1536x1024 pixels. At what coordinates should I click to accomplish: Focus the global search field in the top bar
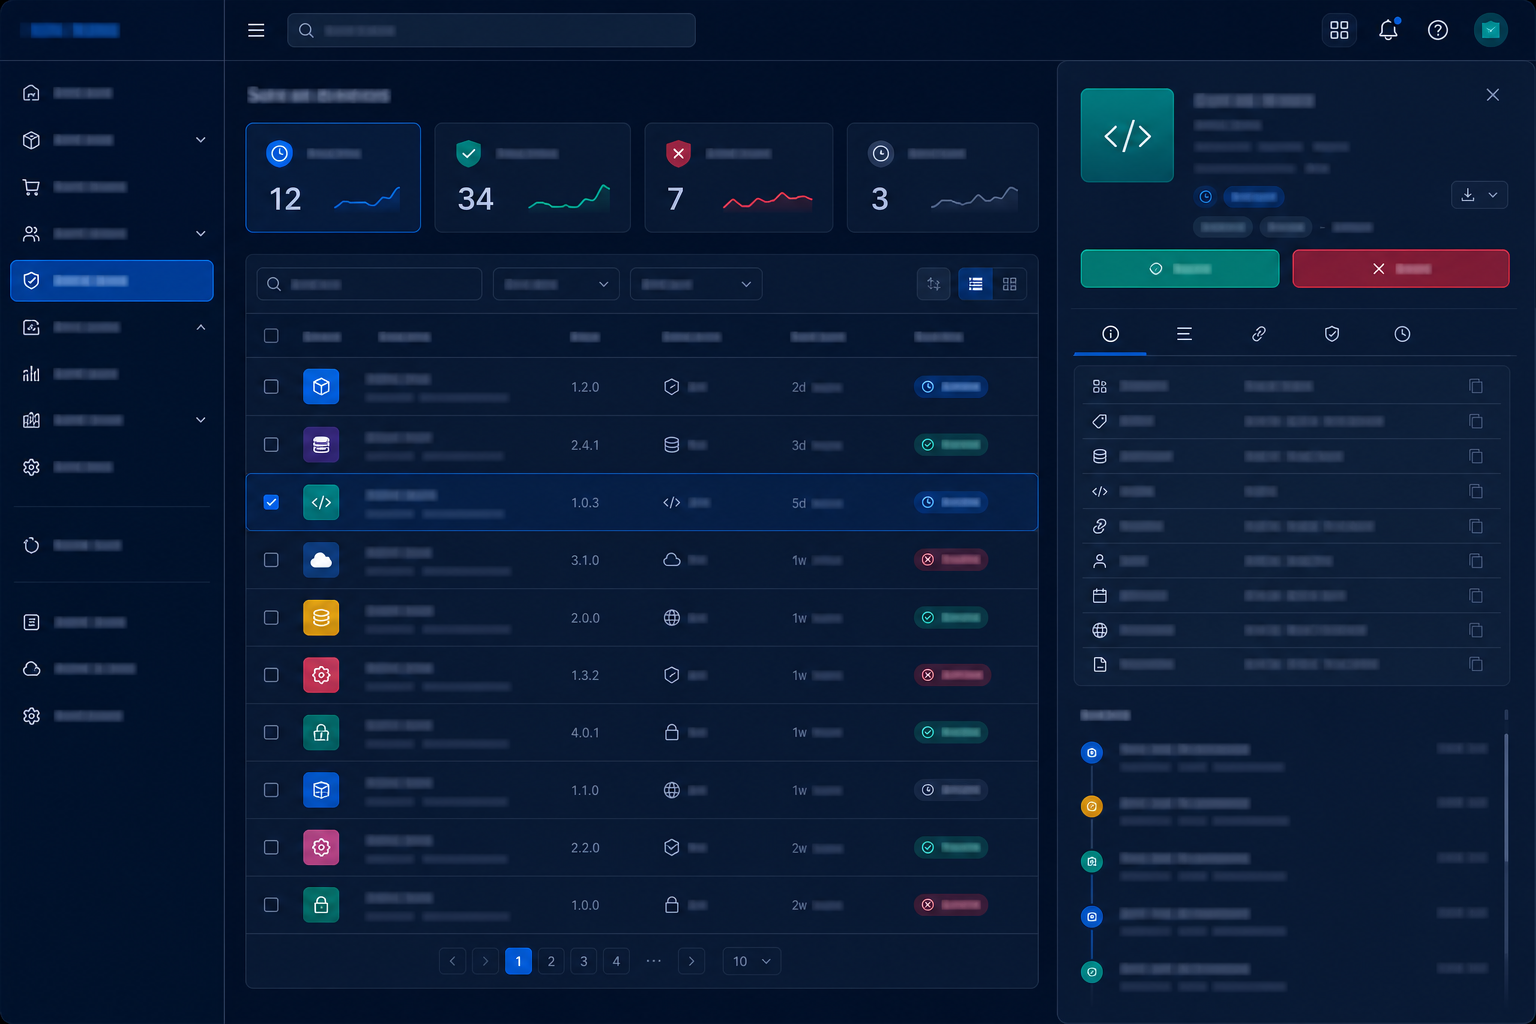(491, 30)
